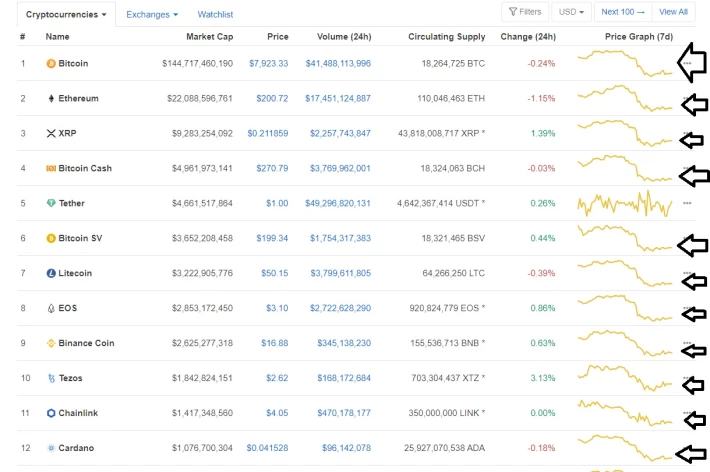Click XRP price $0.211859
Viewport: 710px width, 472px height.
click(x=268, y=133)
